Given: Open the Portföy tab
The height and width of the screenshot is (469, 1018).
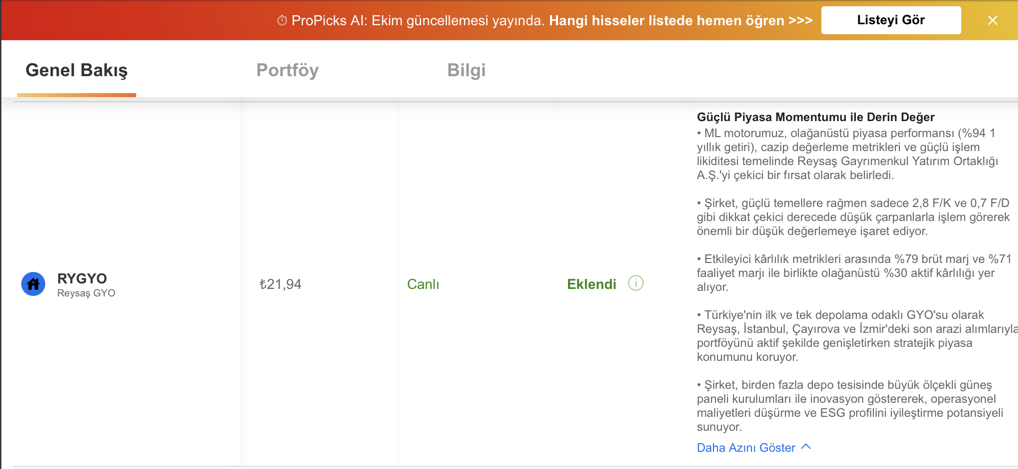Looking at the screenshot, I should tap(288, 70).
